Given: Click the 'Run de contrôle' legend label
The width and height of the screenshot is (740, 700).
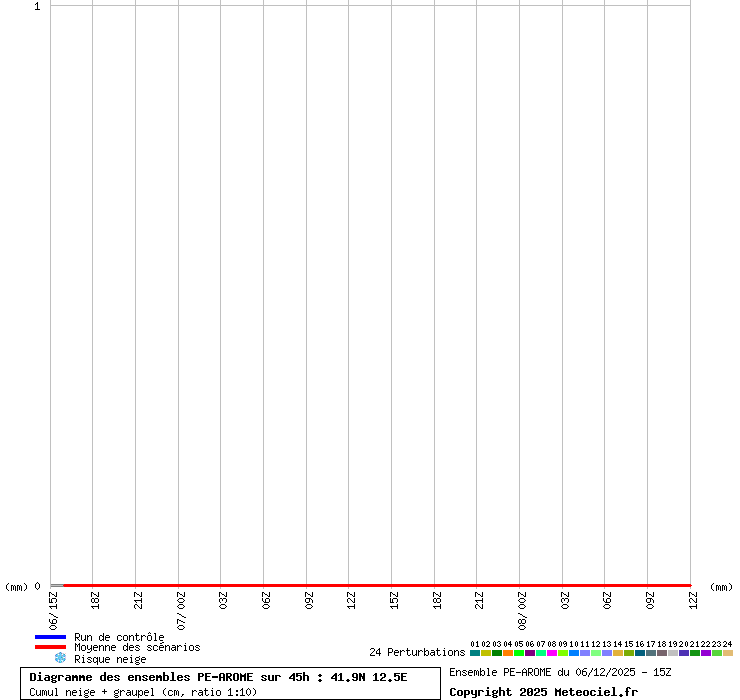Looking at the screenshot, I should coord(119,637).
